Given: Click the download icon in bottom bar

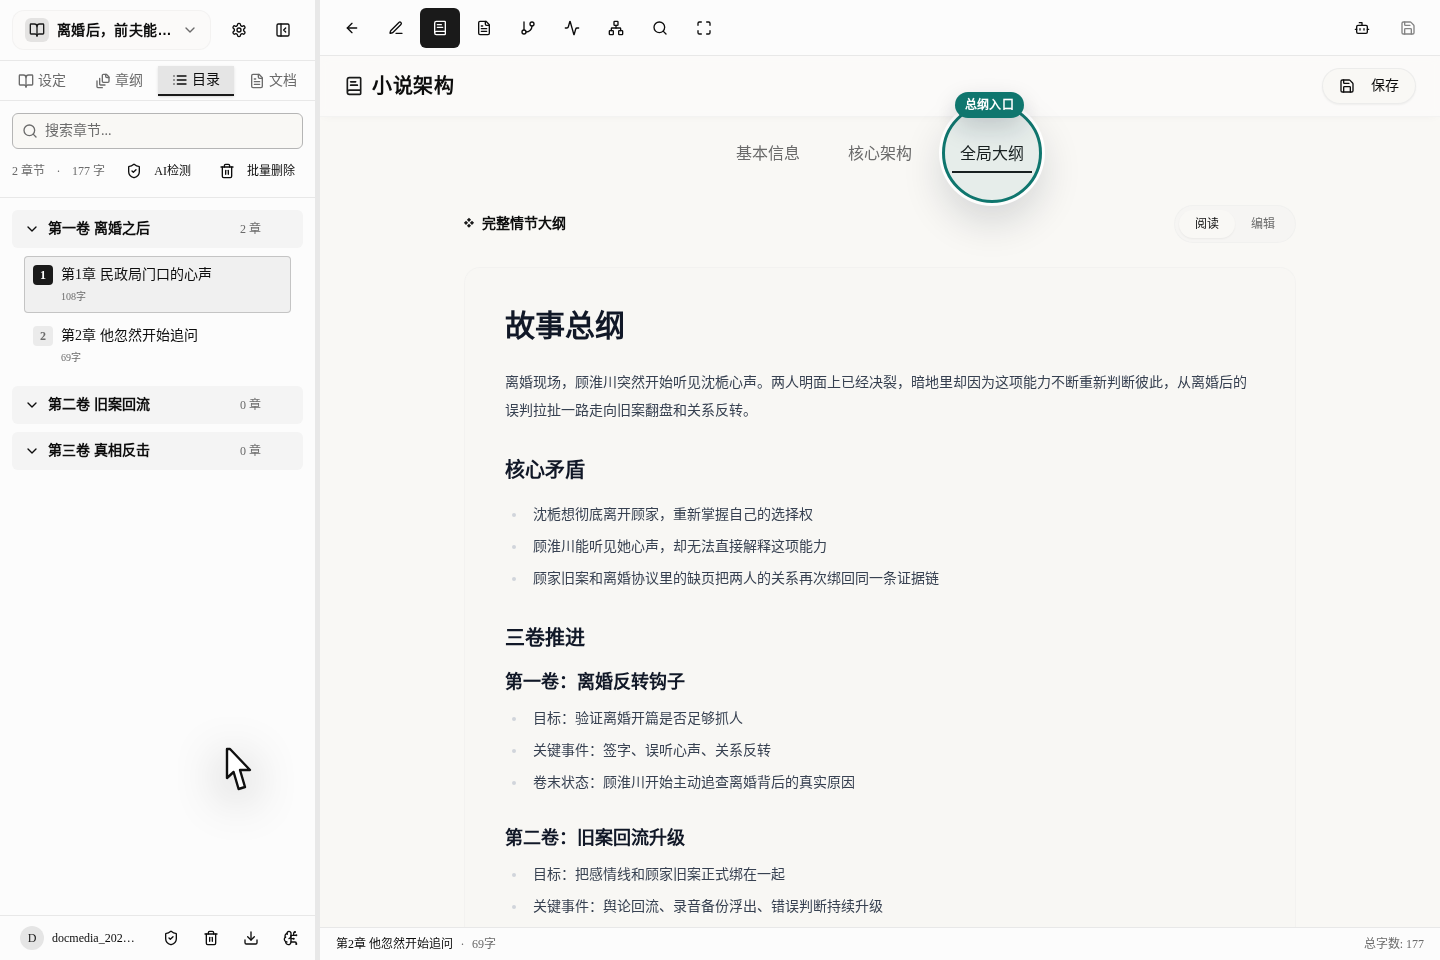Looking at the screenshot, I should pyautogui.click(x=251, y=938).
